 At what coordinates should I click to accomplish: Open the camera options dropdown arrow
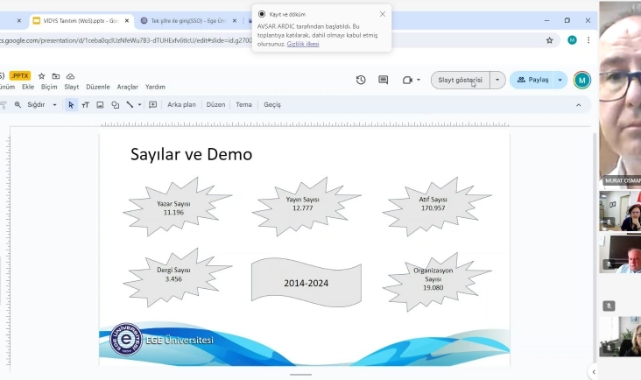pos(418,80)
